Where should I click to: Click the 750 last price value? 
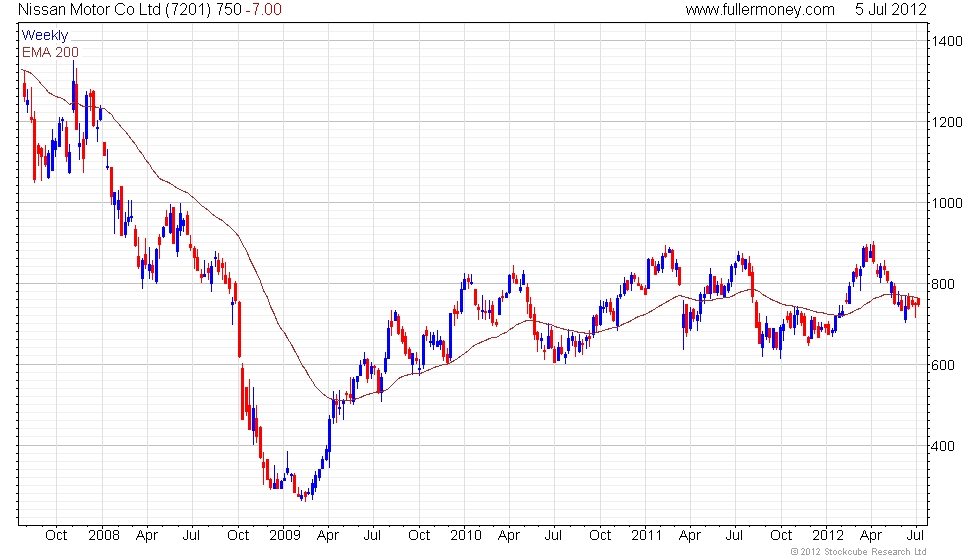[229, 10]
